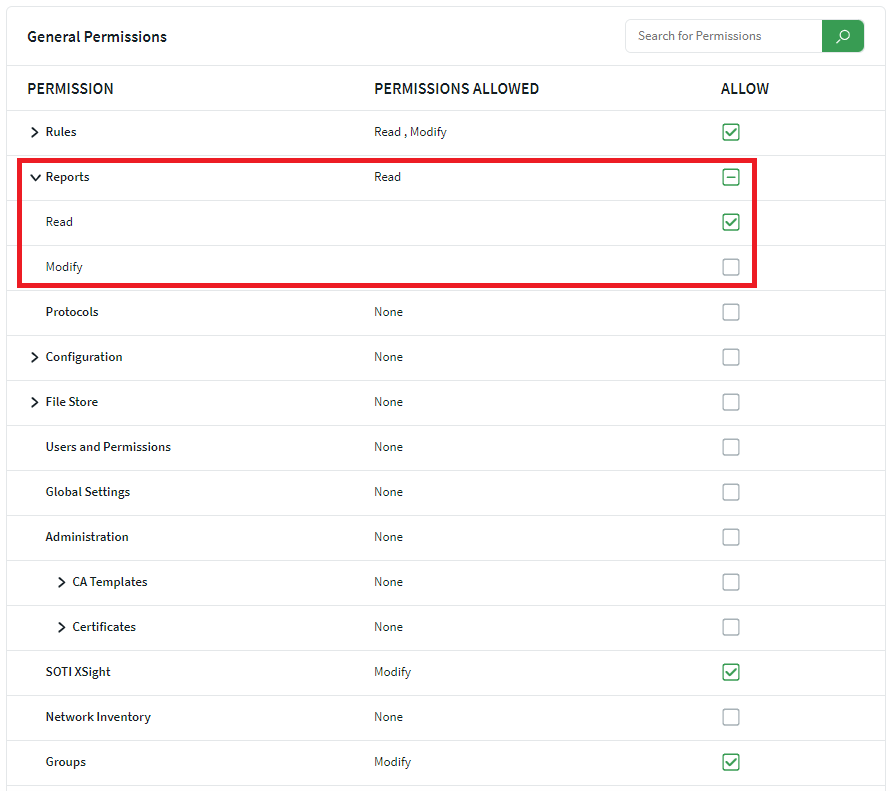Expand the File Store permission row
The width and height of the screenshot is (891, 791).
coord(35,402)
